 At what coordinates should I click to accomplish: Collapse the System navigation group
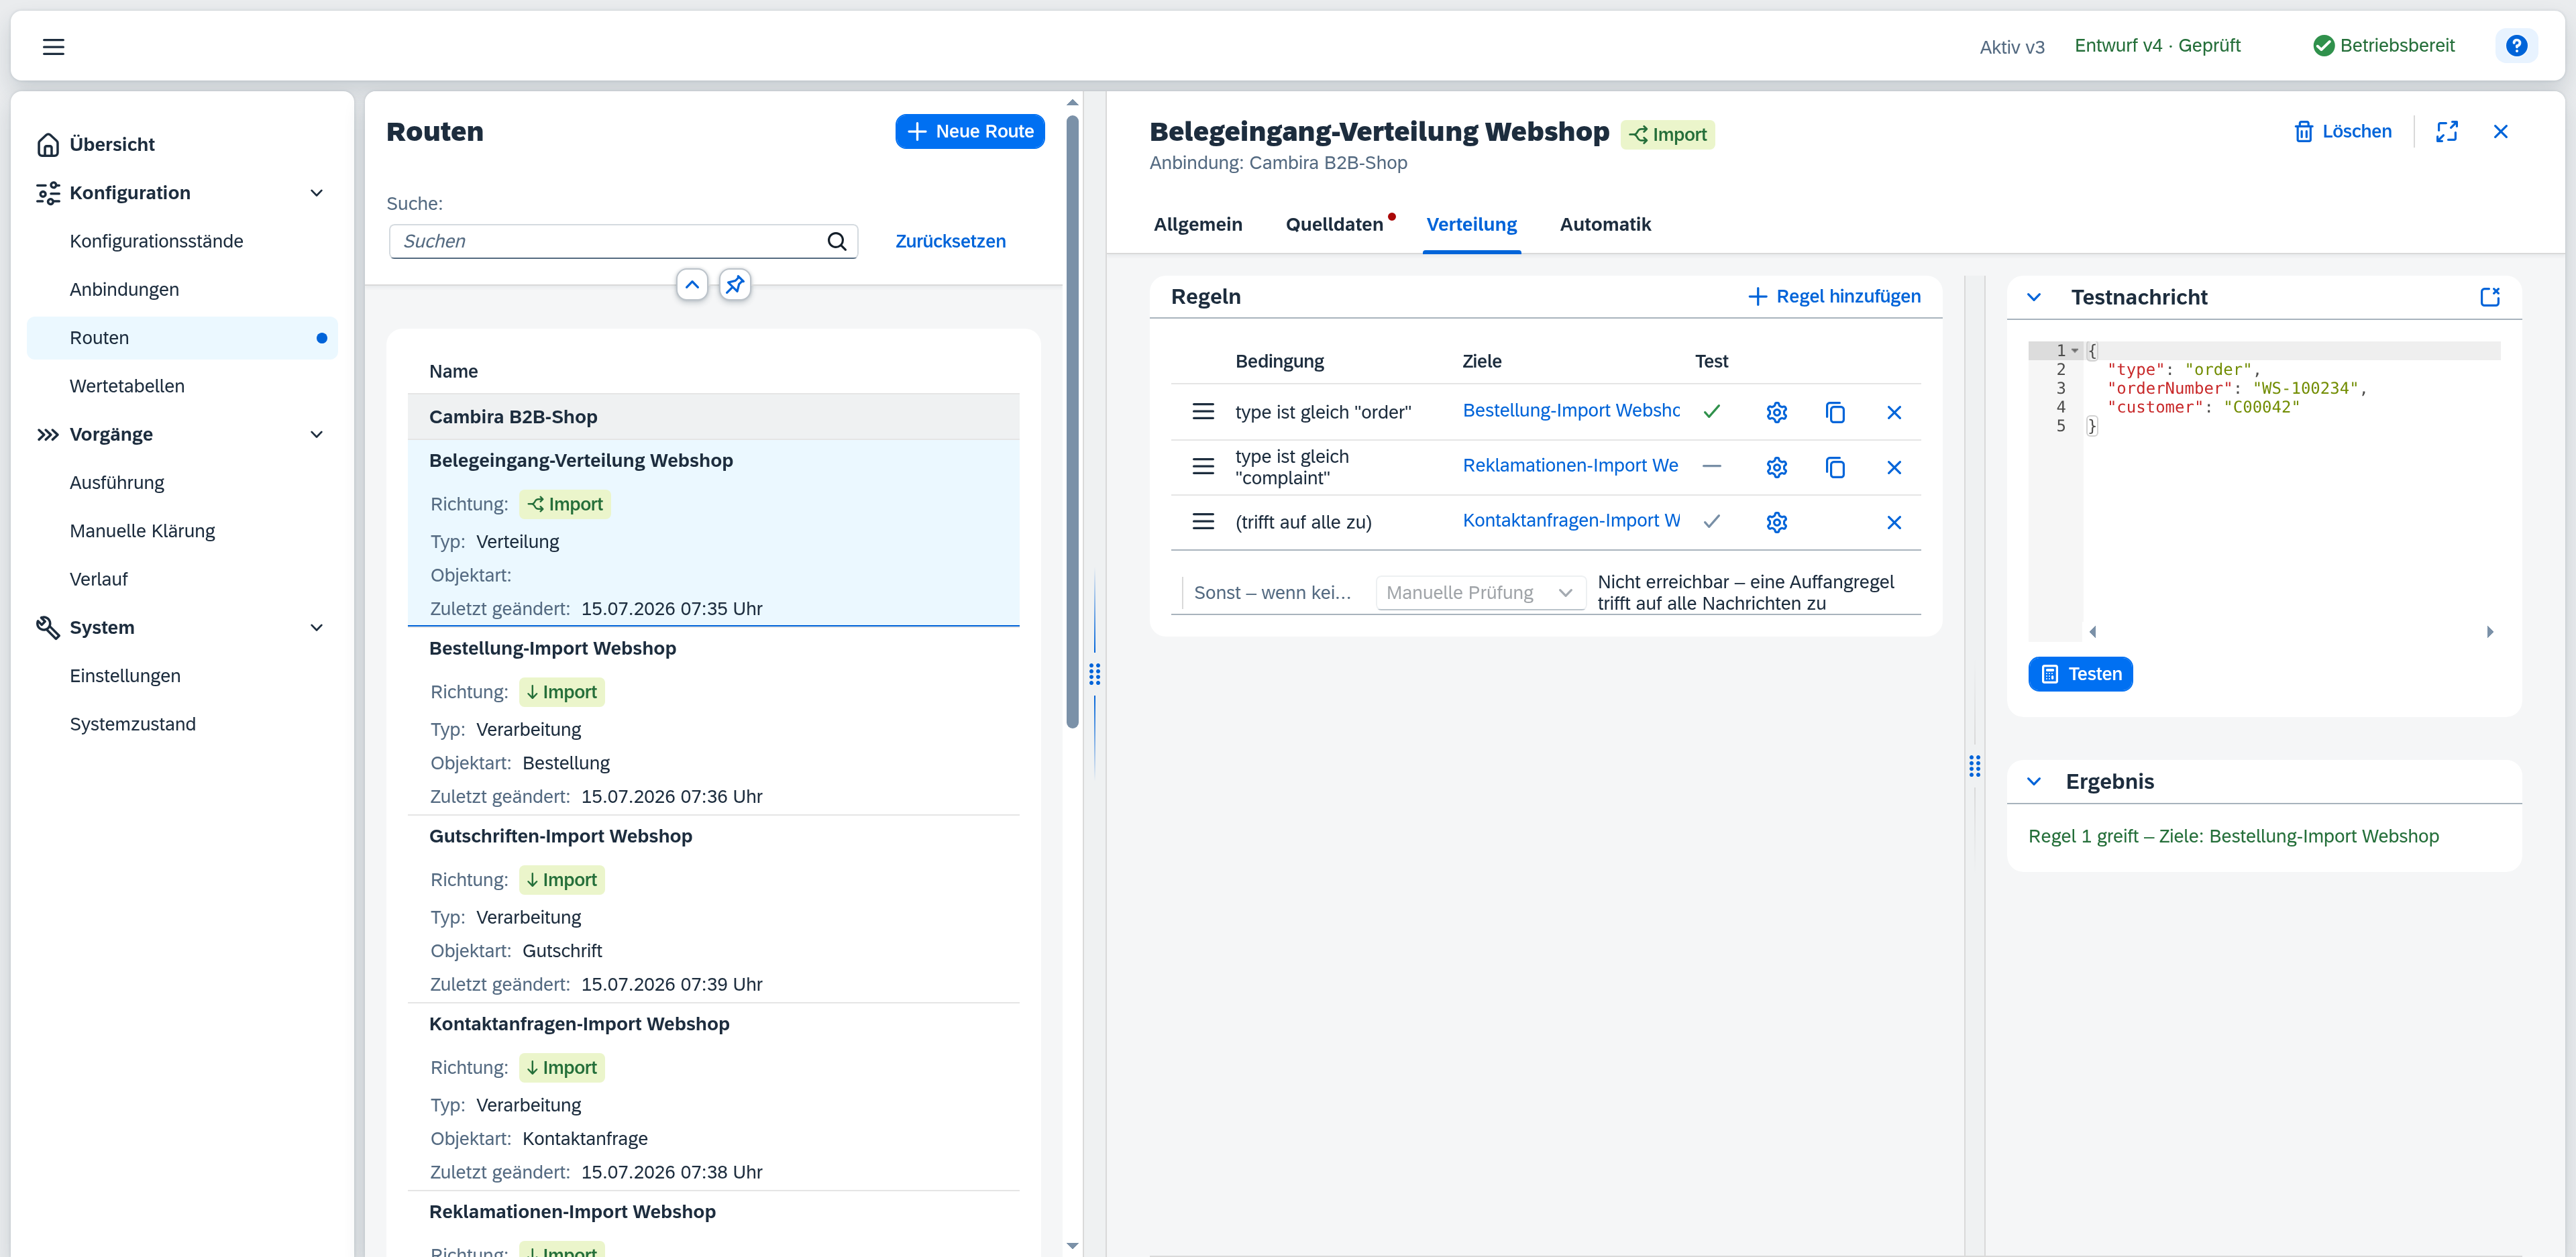click(317, 627)
